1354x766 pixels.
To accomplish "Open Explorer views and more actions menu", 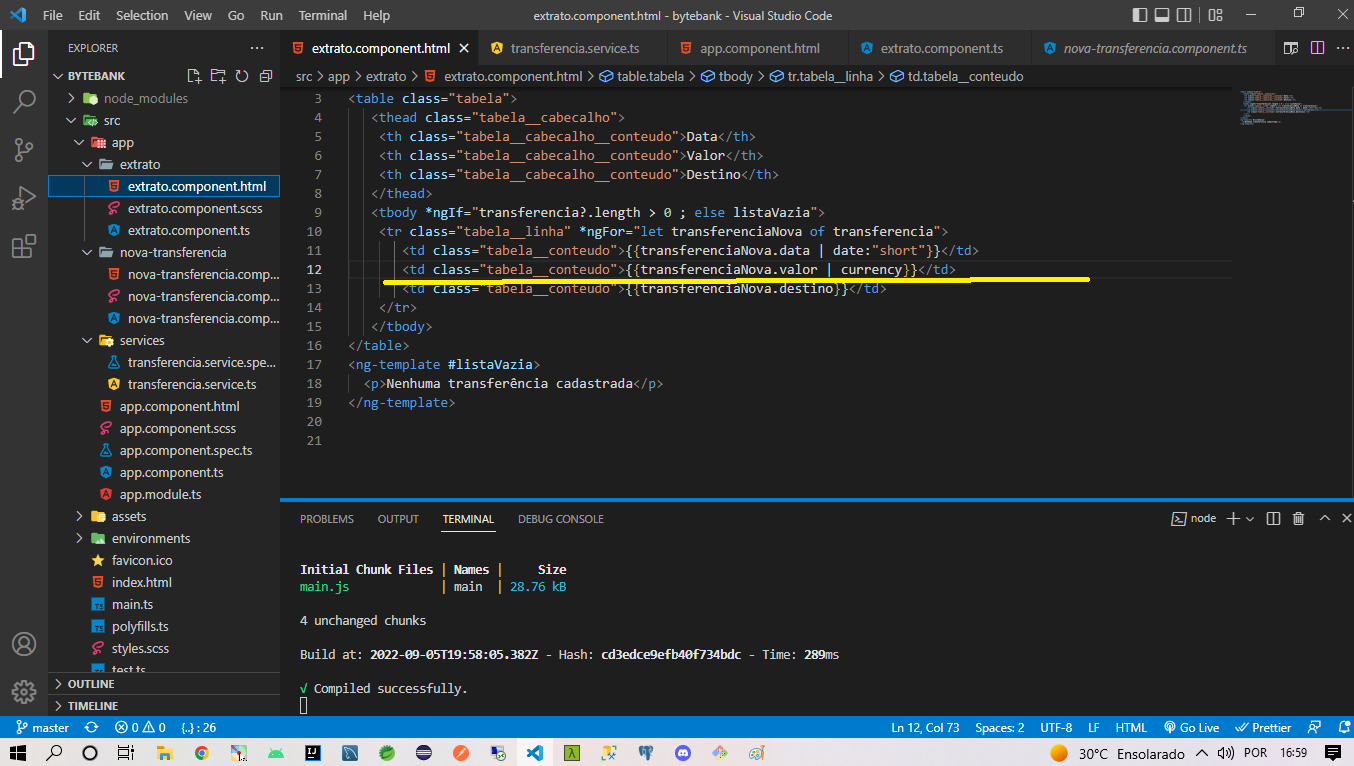I will (257, 48).
